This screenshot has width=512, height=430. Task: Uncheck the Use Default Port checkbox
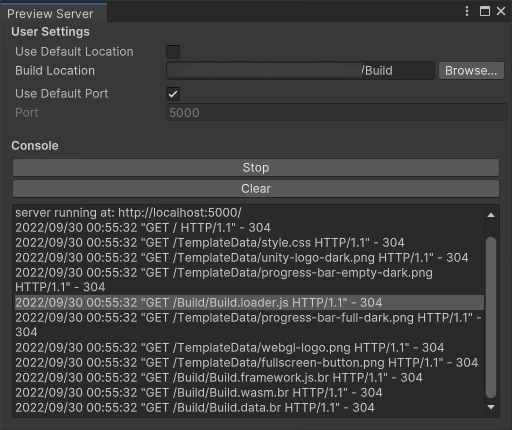[173, 94]
